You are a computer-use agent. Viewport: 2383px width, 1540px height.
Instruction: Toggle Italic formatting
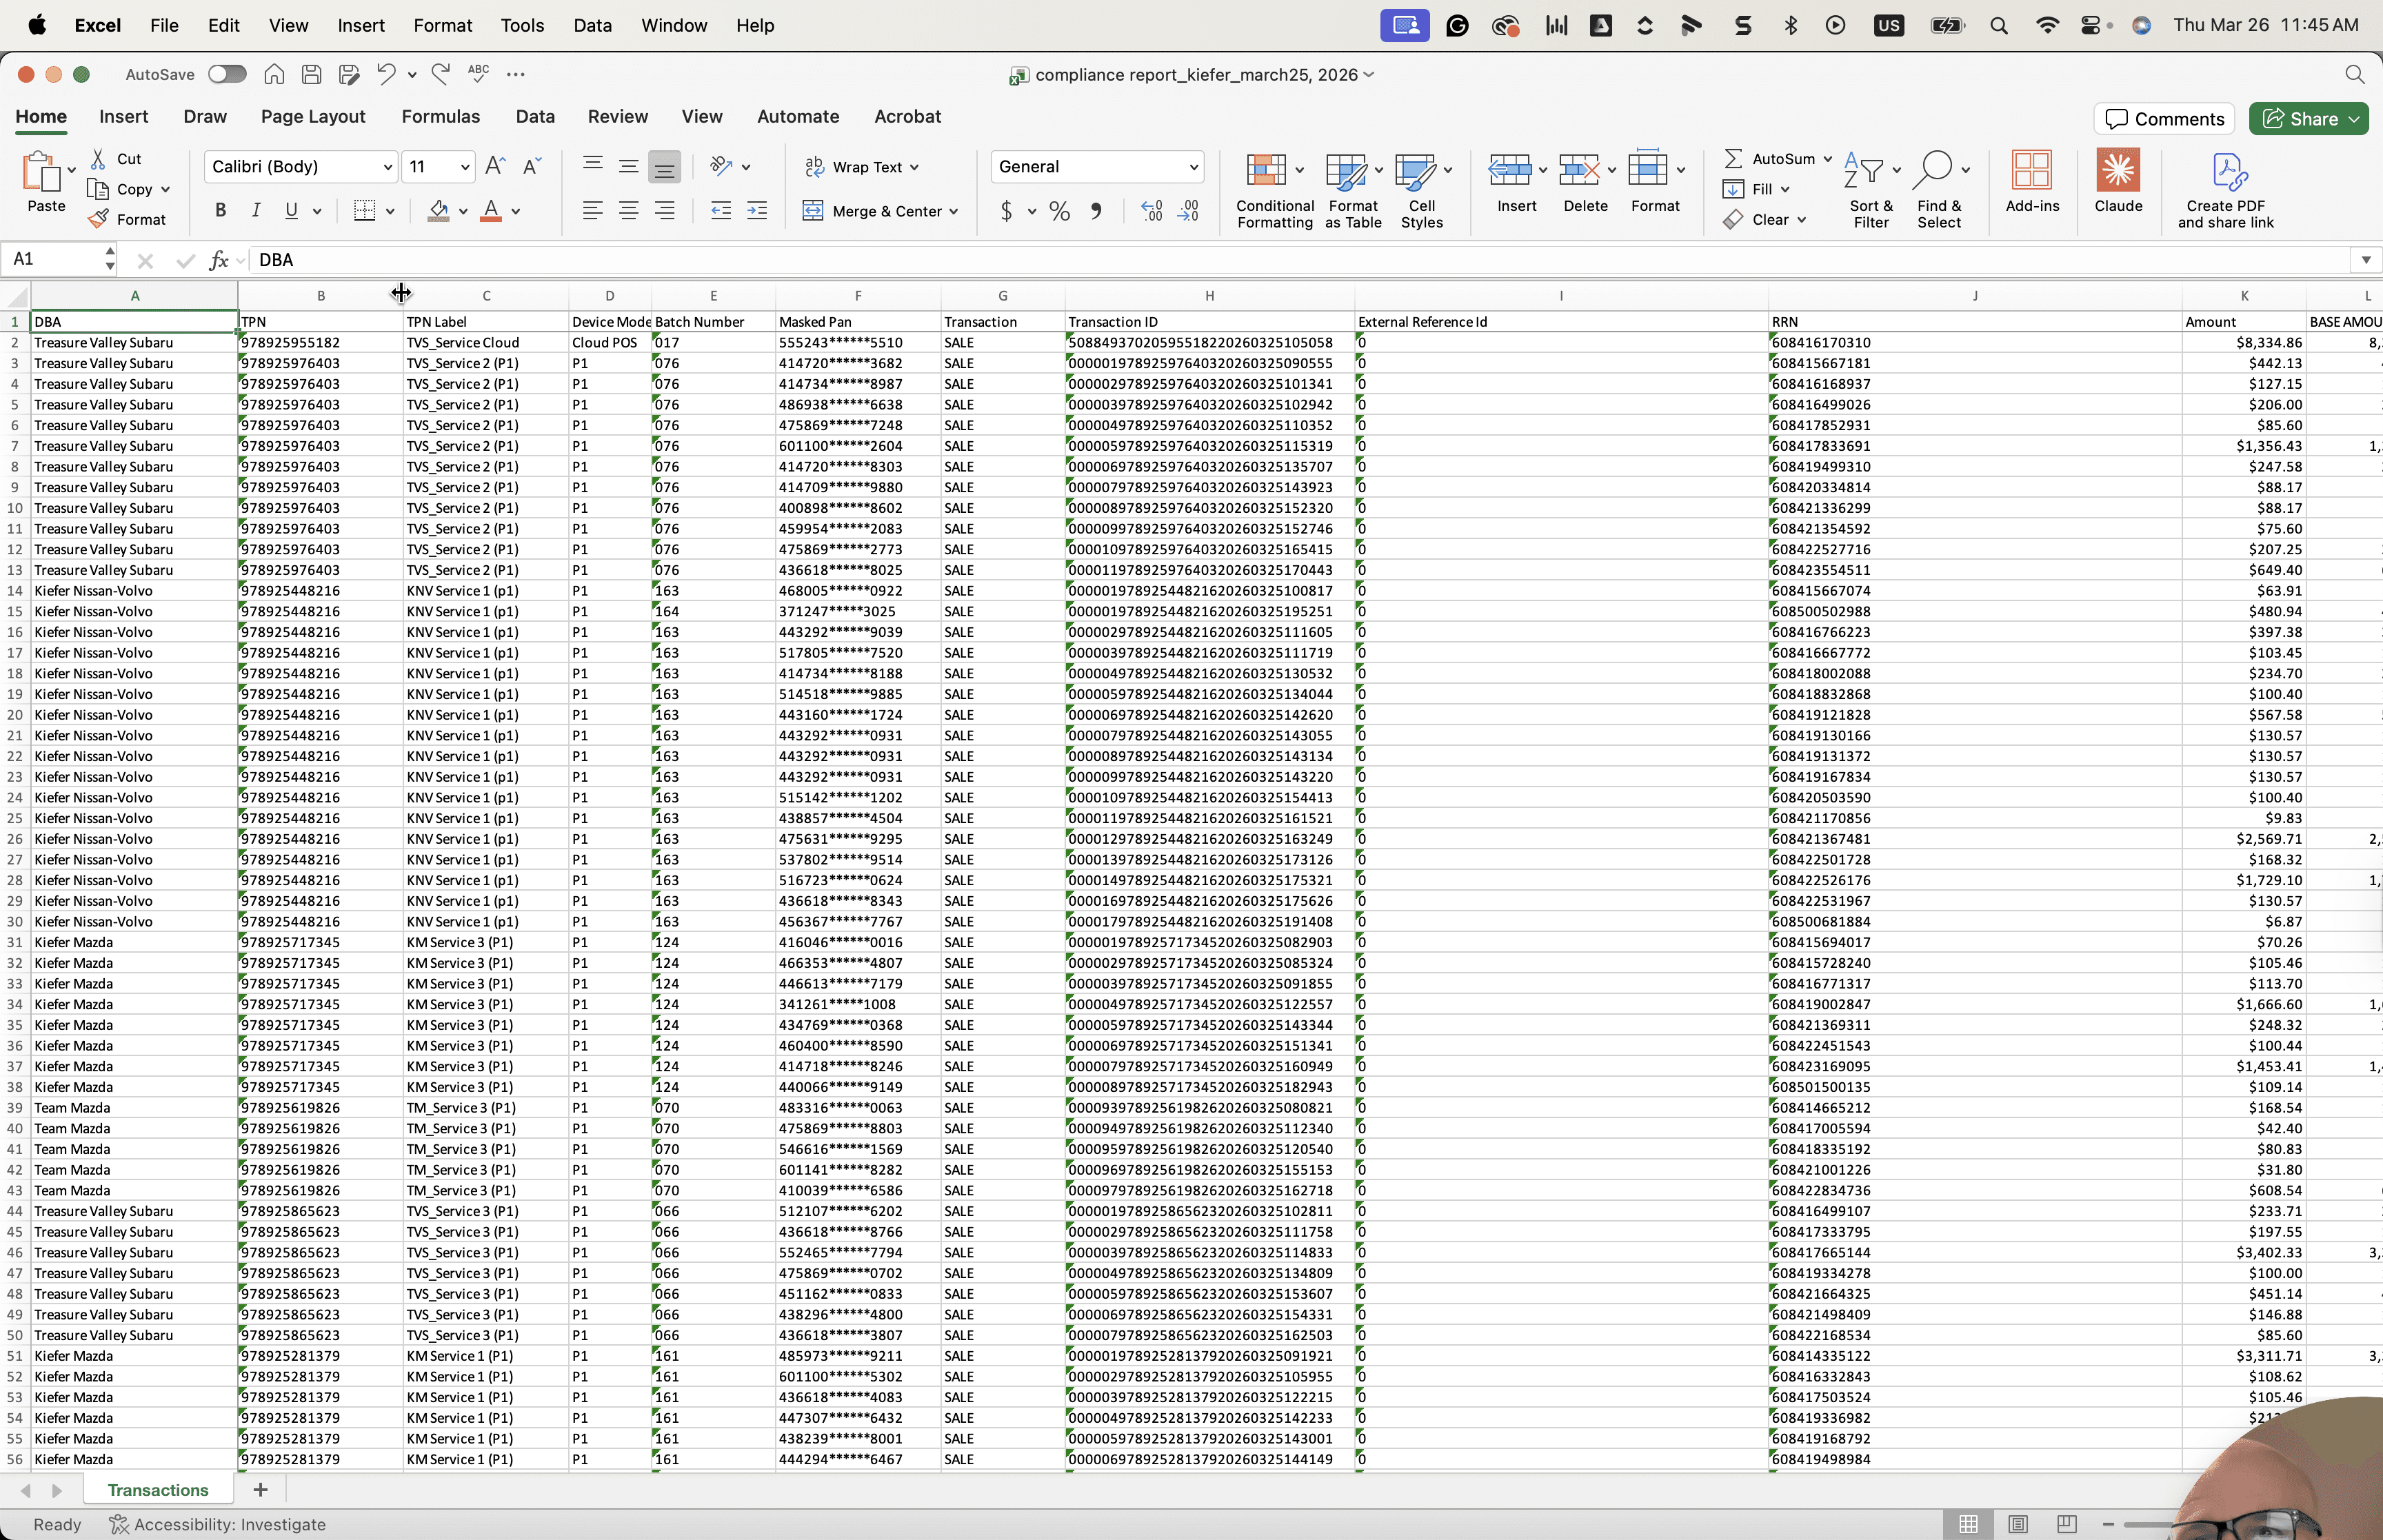click(256, 210)
